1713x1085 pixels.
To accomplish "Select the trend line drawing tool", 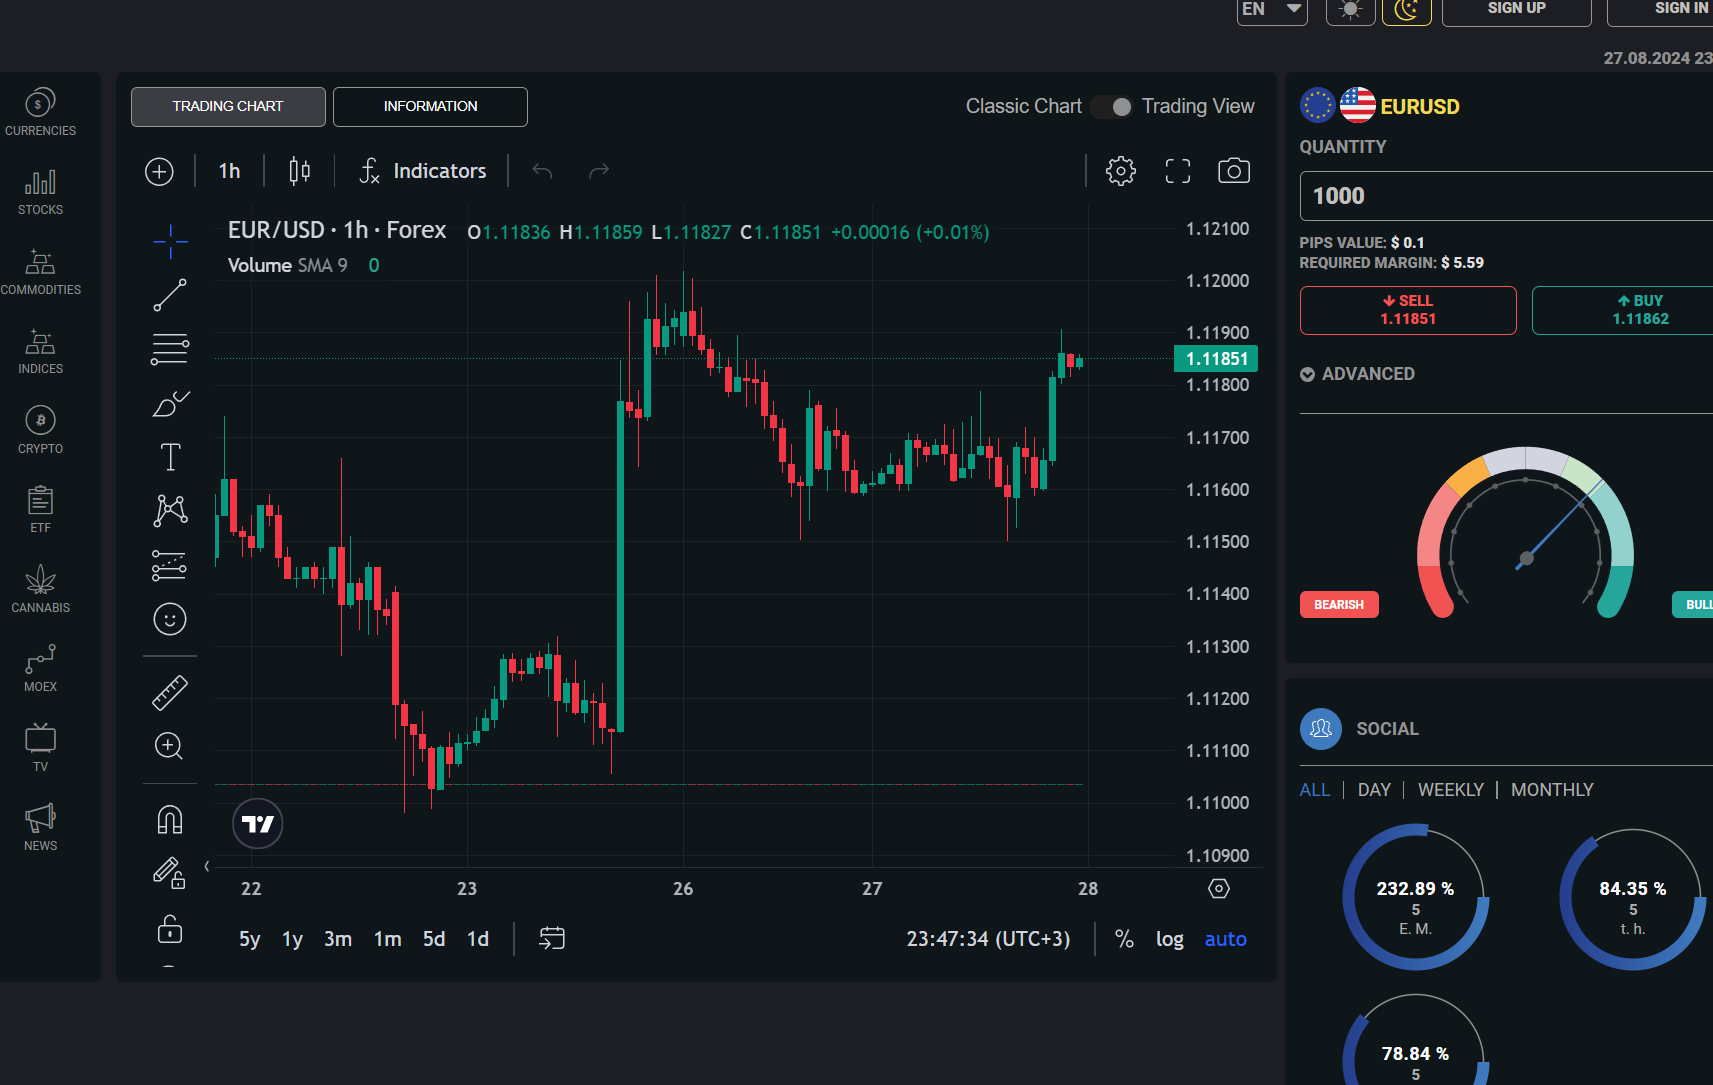I will [x=170, y=295].
